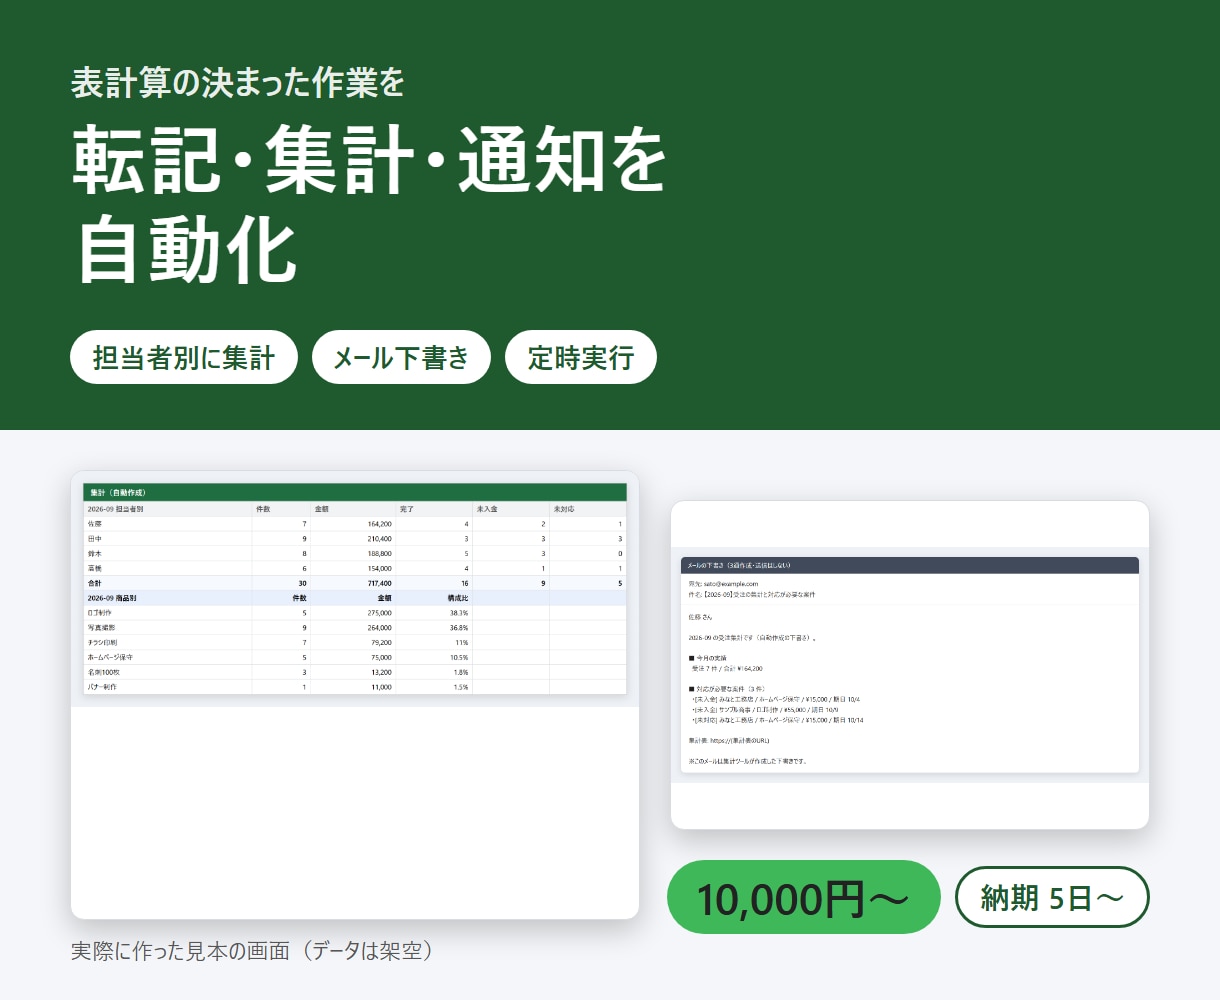
Task: Click the amount 275,000 for ロゴ制作
Action: click(379, 613)
